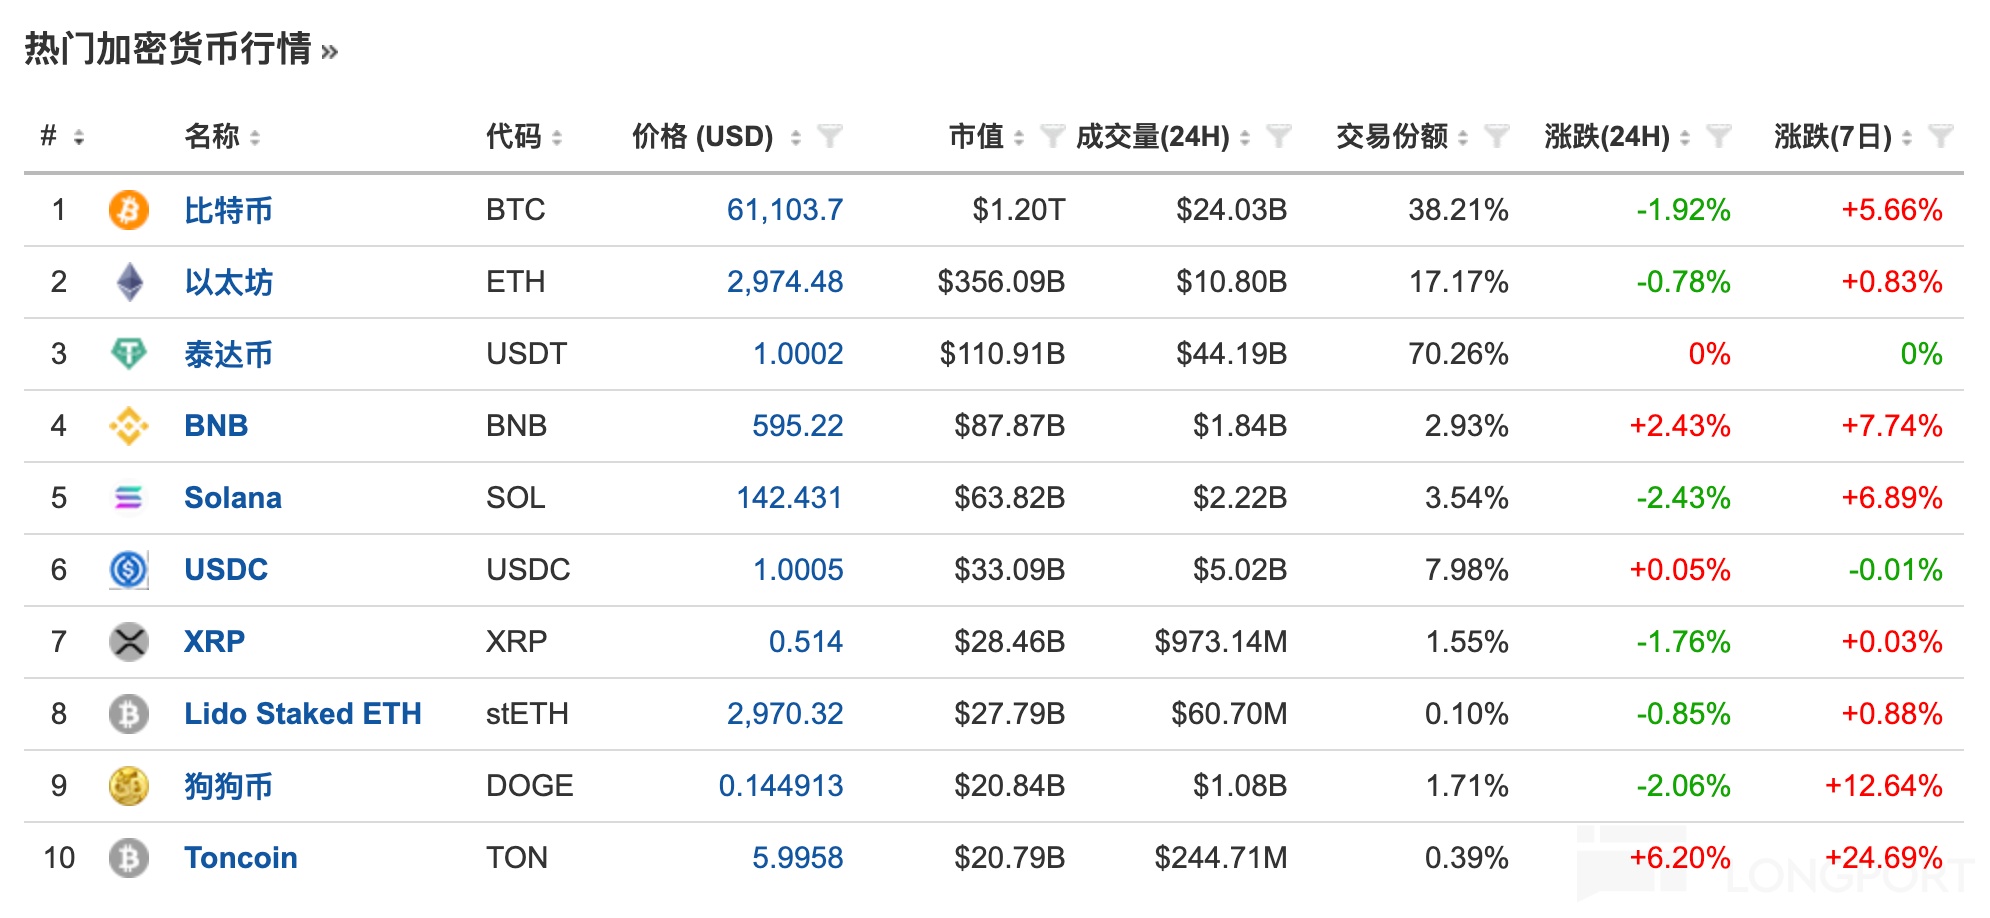Toggle sort arrows on 名称 column
Screen dimensions: 1990x918
click(x=255, y=138)
